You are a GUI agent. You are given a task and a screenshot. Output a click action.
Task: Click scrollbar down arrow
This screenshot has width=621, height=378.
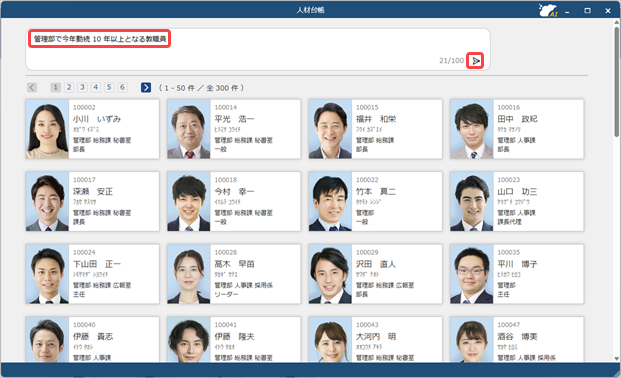617,359
